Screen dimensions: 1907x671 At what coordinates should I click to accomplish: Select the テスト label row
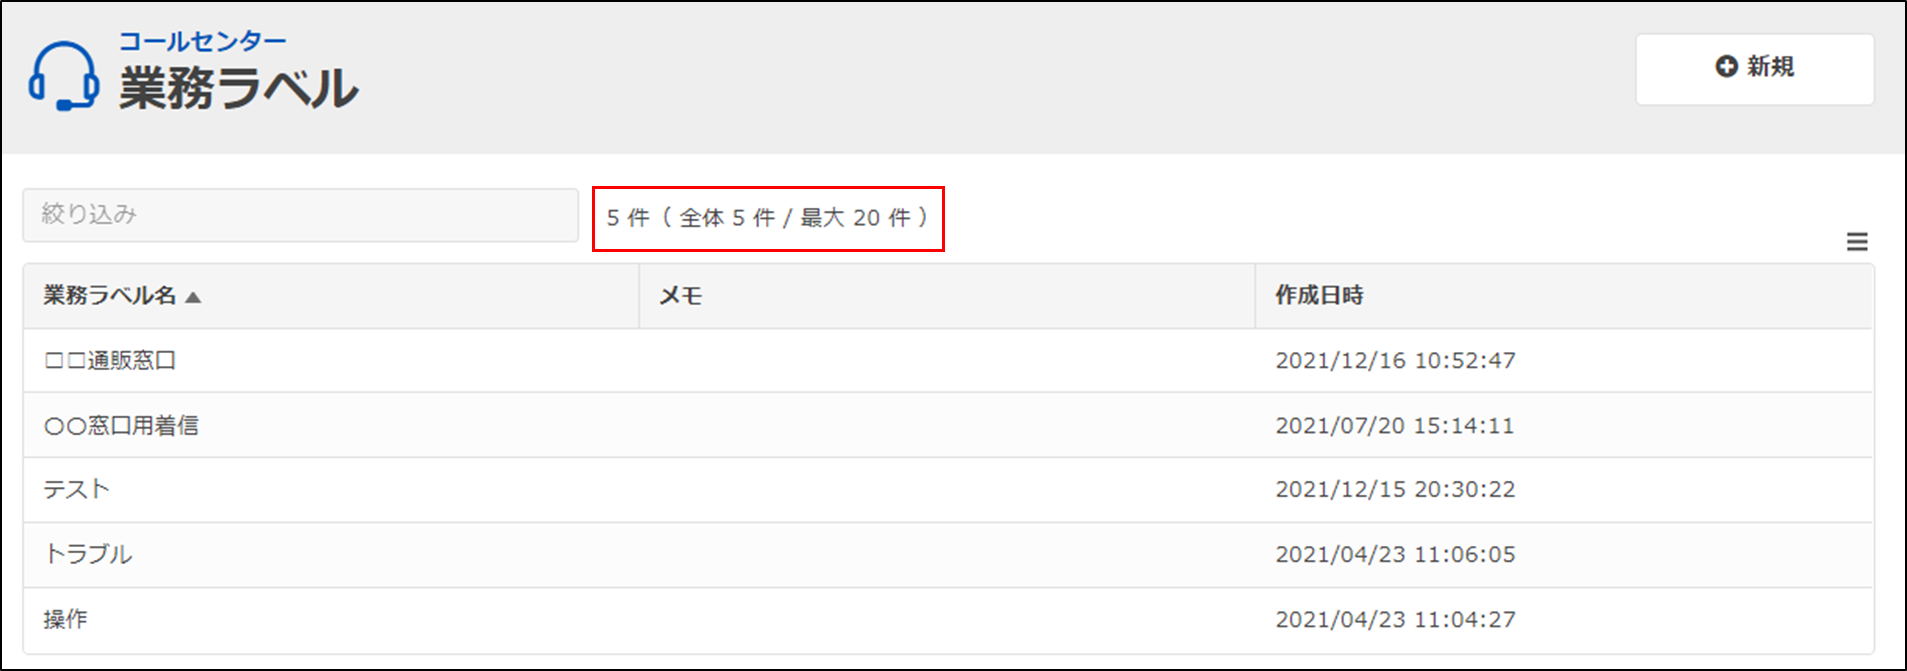(x=948, y=490)
